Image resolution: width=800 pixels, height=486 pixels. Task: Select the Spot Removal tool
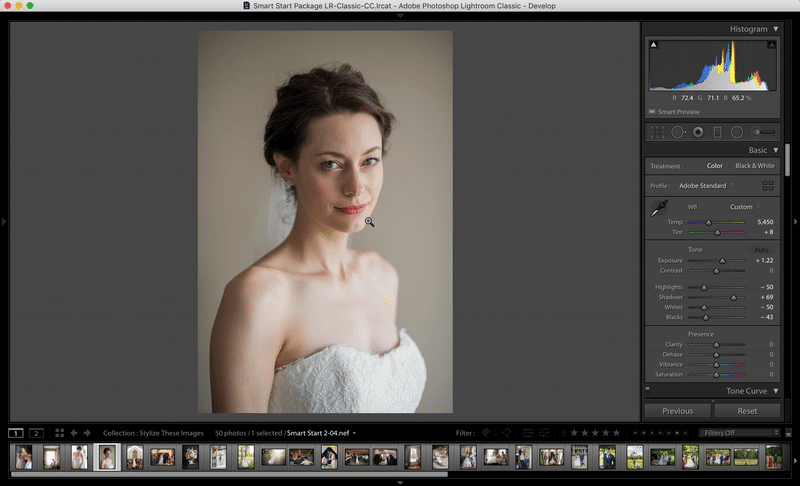677,131
